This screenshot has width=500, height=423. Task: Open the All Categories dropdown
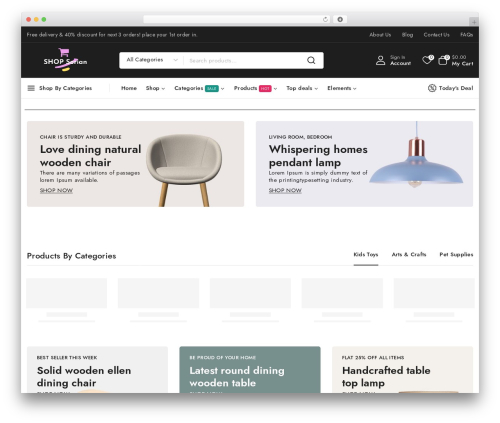pyautogui.click(x=152, y=60)
